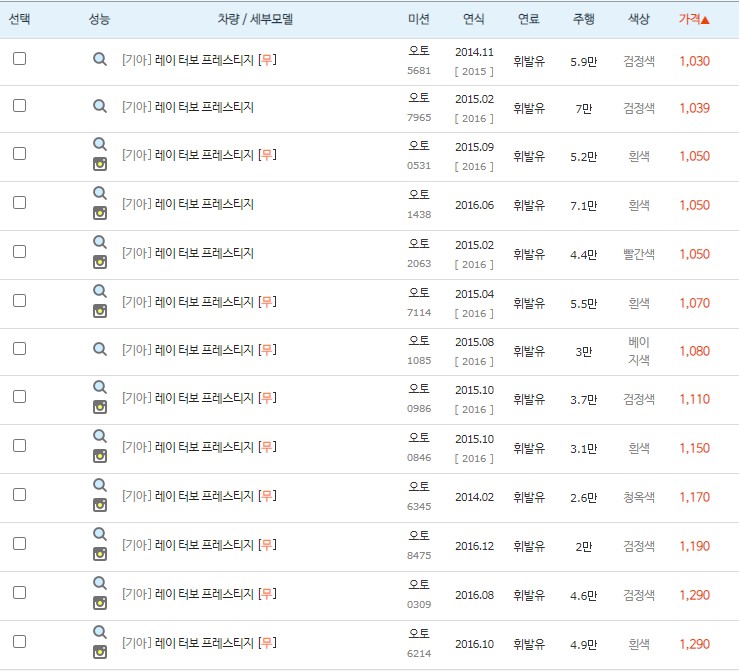Tick checkbox for the 1,070 car
739x671 pixels.
tap(19, 301)
